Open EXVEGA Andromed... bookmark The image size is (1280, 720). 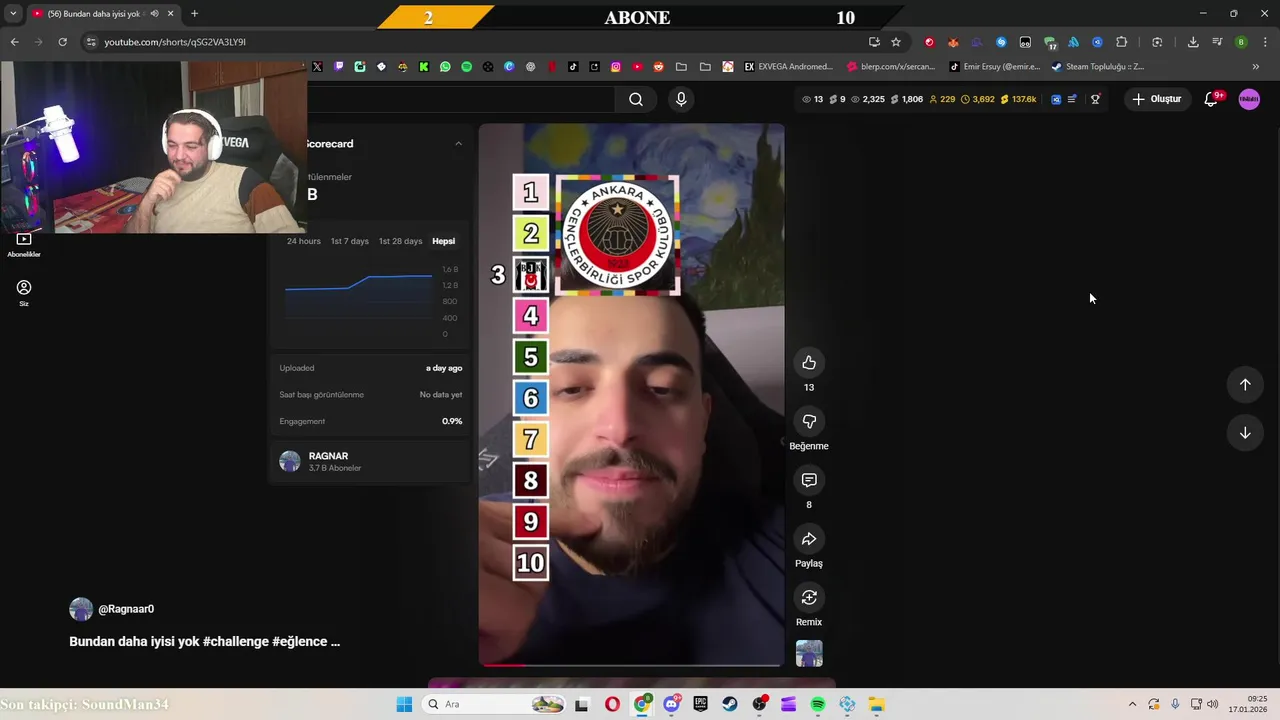click(788, 67)
